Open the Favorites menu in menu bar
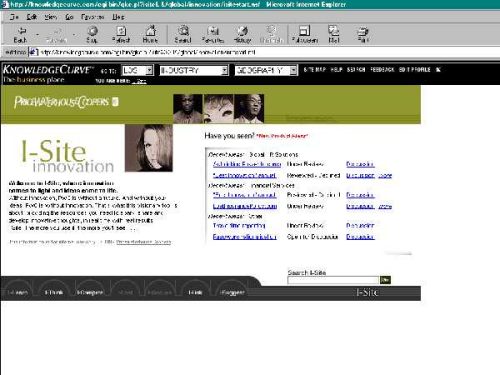This screenshot has width=500, height=375. [x=93, y=17]
